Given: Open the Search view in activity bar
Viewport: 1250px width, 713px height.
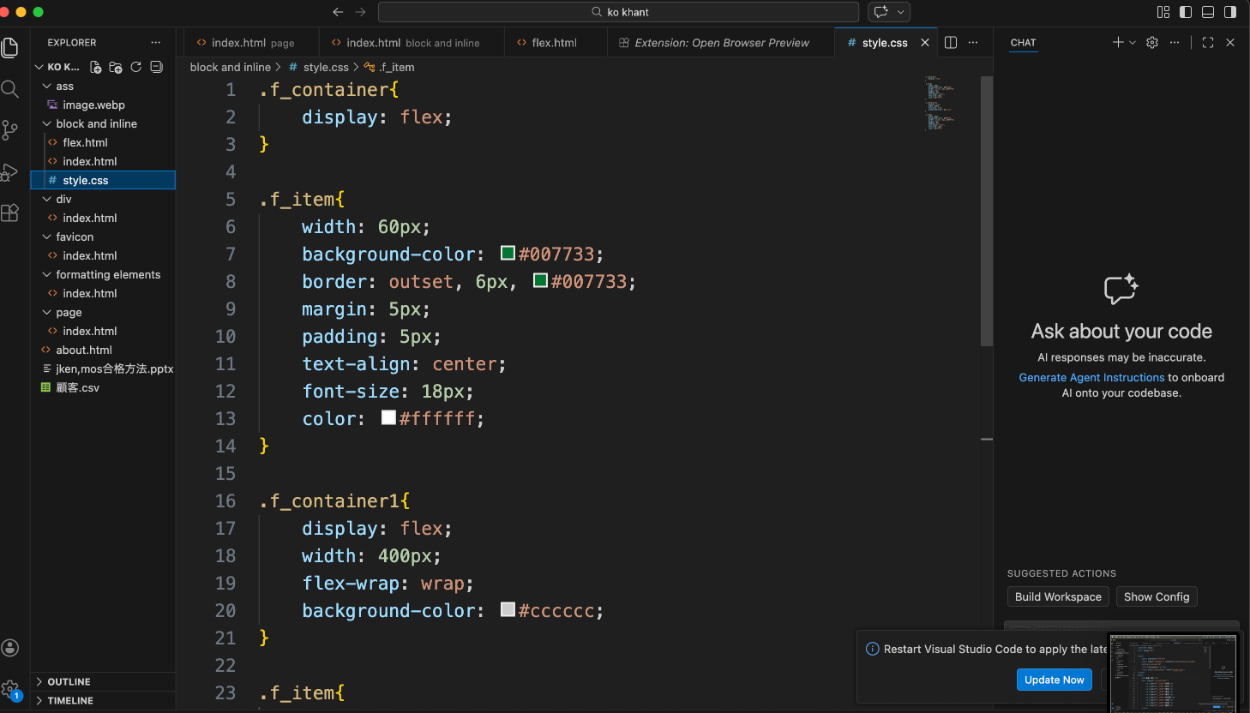Looking at the screenshot, I should tap(10, 89).
